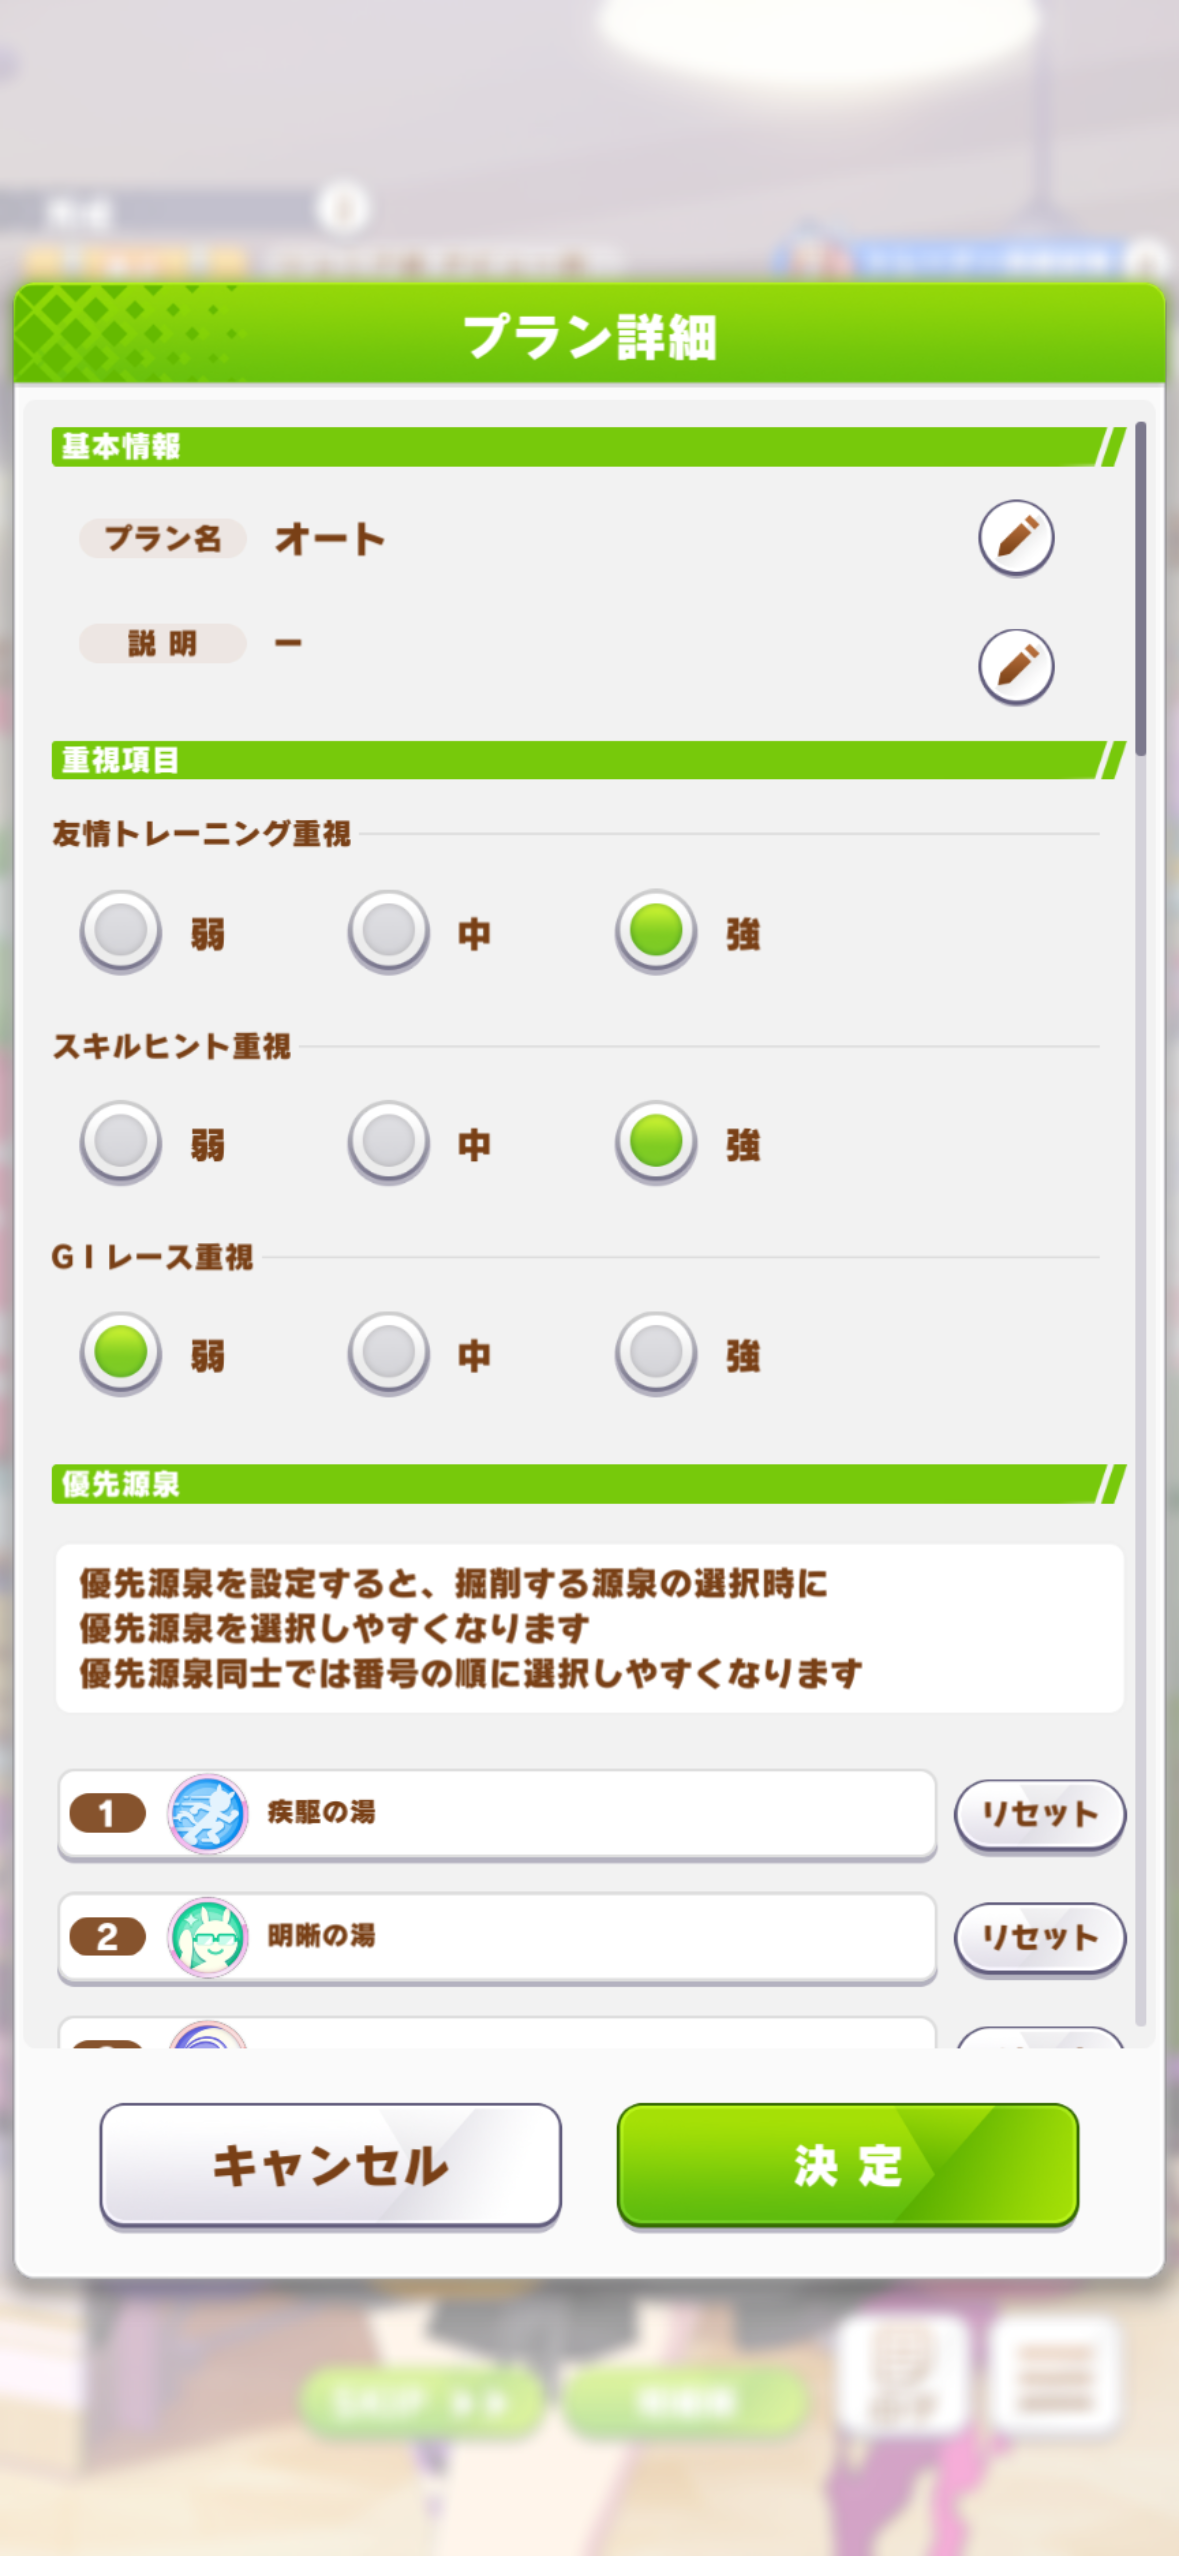The image size is (1179, 2556).
Task: Set GIレース重視 to 中
Action: 389,1353
